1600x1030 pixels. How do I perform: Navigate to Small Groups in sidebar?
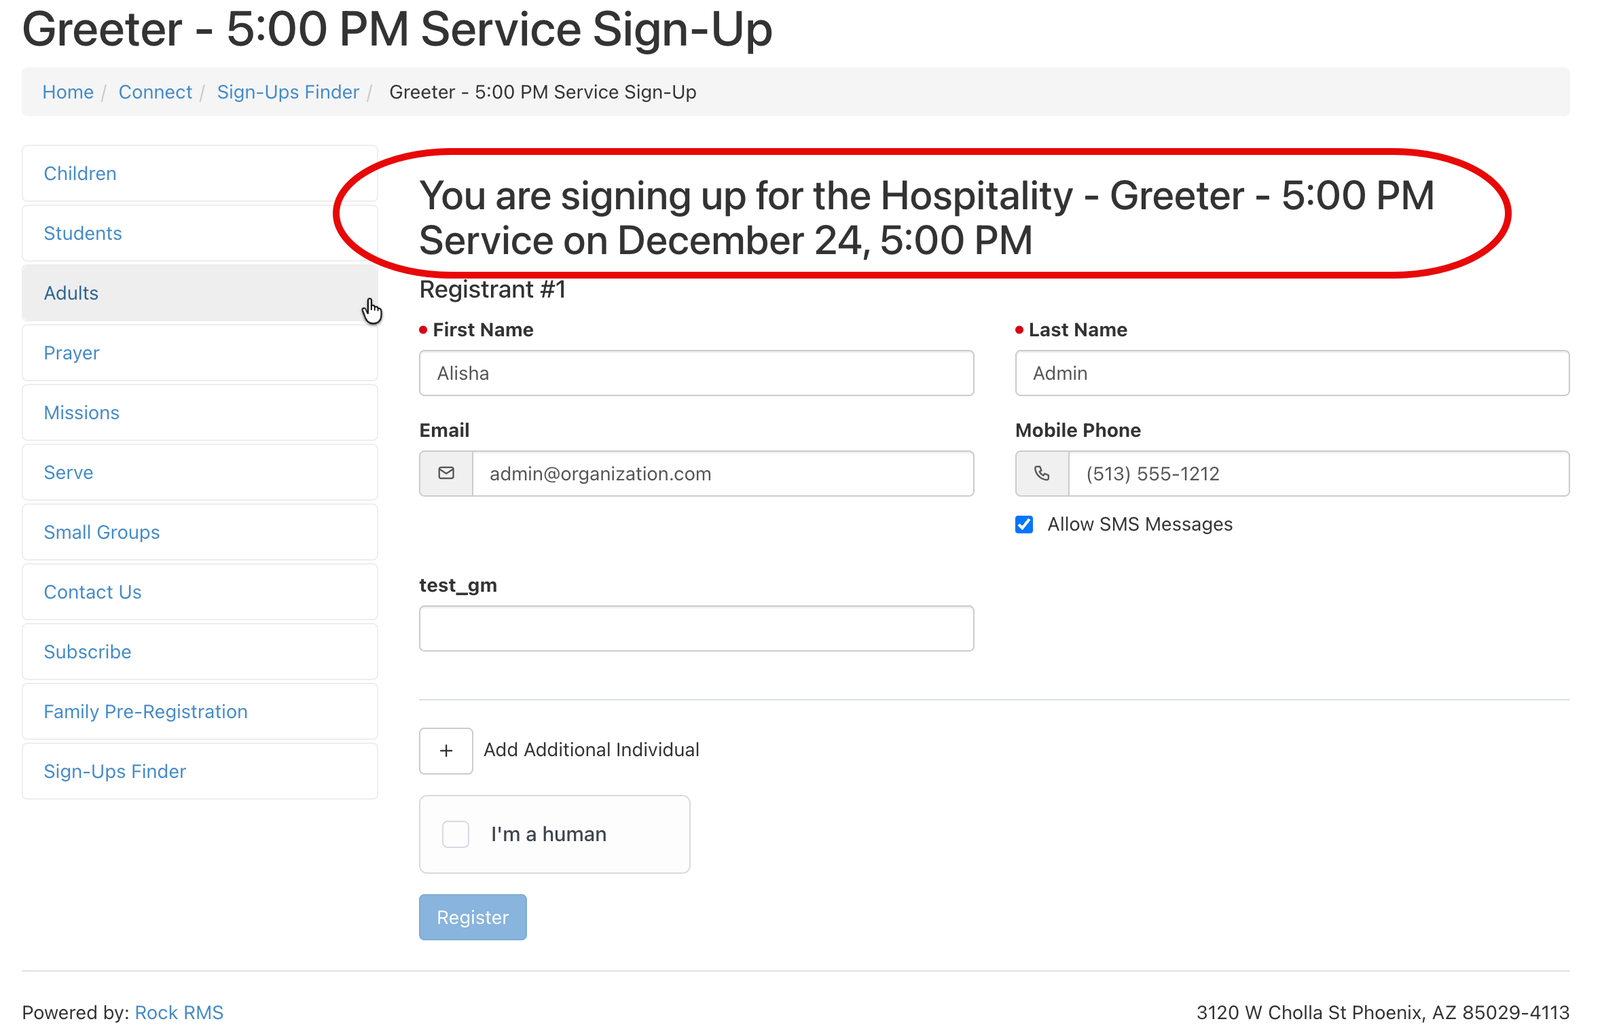tap(102, 533)
